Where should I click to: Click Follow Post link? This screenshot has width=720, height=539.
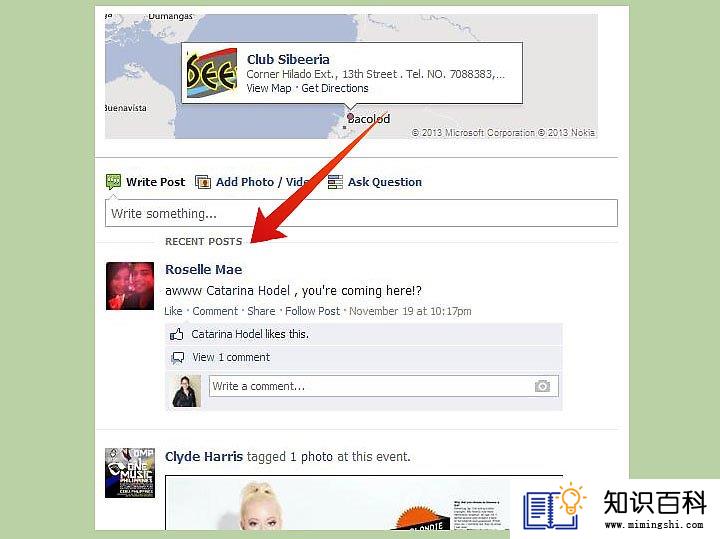(x=313, y=311)
